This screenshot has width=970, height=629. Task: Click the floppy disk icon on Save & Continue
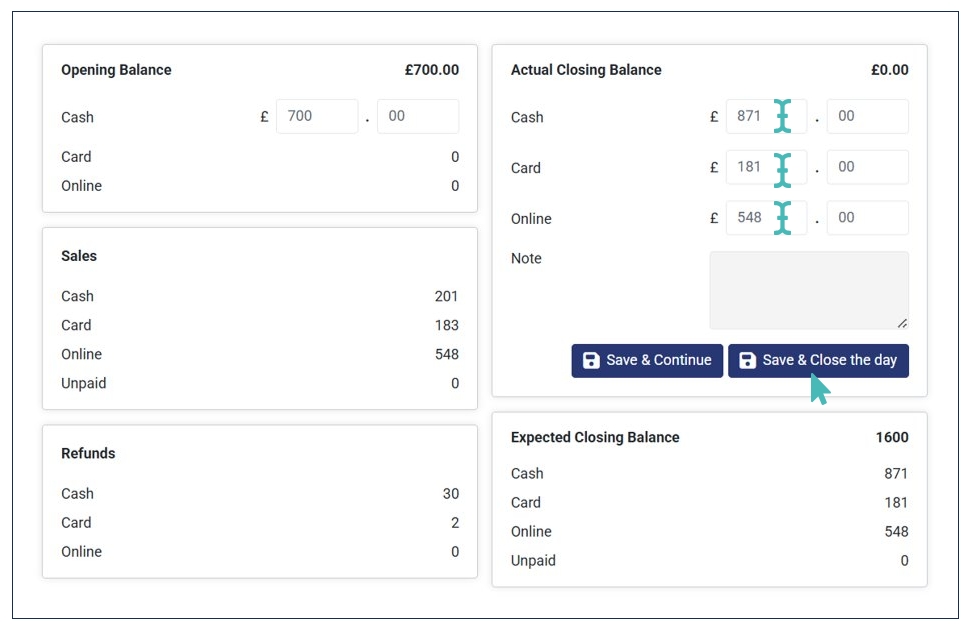coord(591,360)
